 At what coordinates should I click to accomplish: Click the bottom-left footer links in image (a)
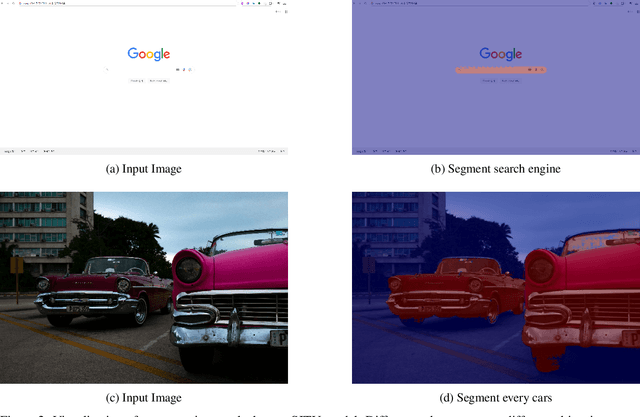pyautogui.click(x=22, y=151)
